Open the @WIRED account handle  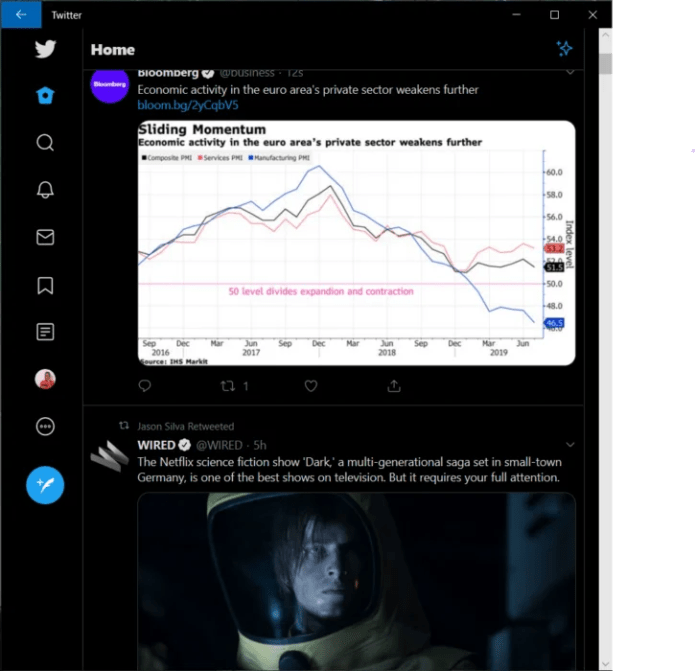(219, 445)
